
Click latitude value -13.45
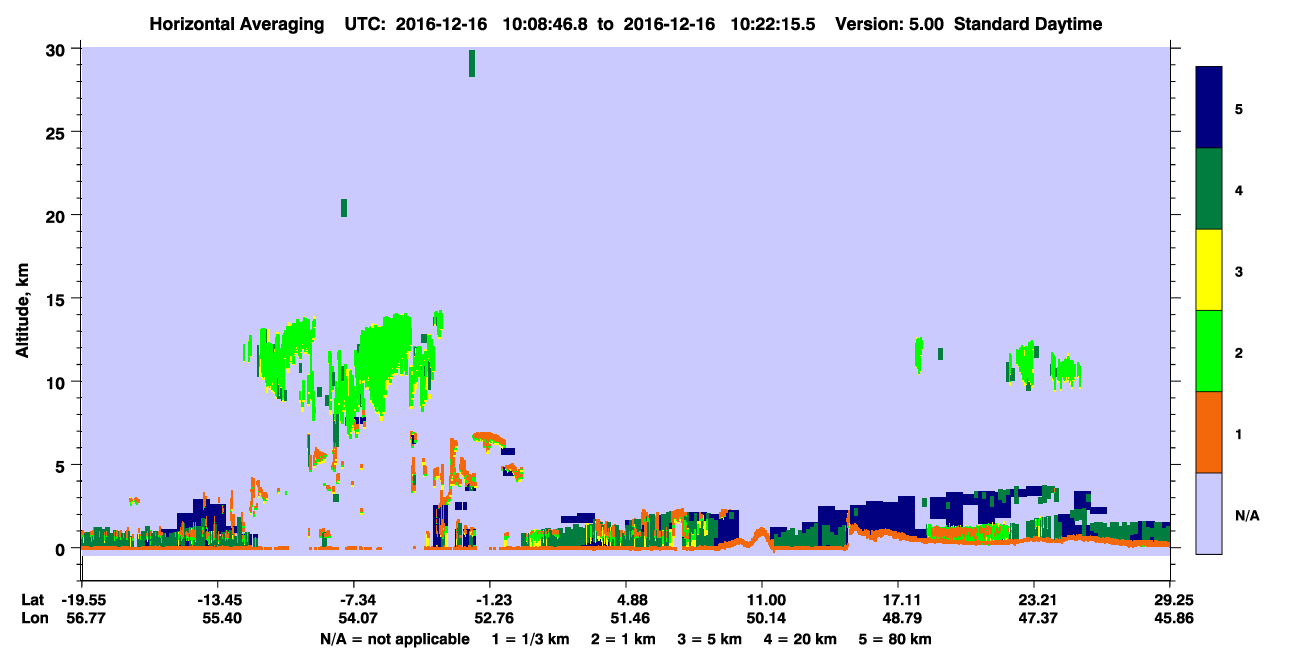pyautogui.click(x=217, y=600)
